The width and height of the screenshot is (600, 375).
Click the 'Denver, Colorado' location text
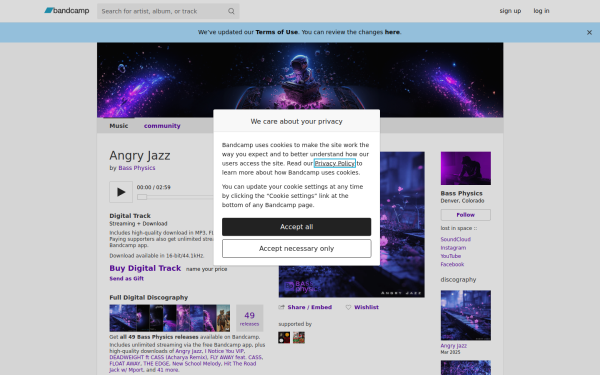(x=462, y=201)
